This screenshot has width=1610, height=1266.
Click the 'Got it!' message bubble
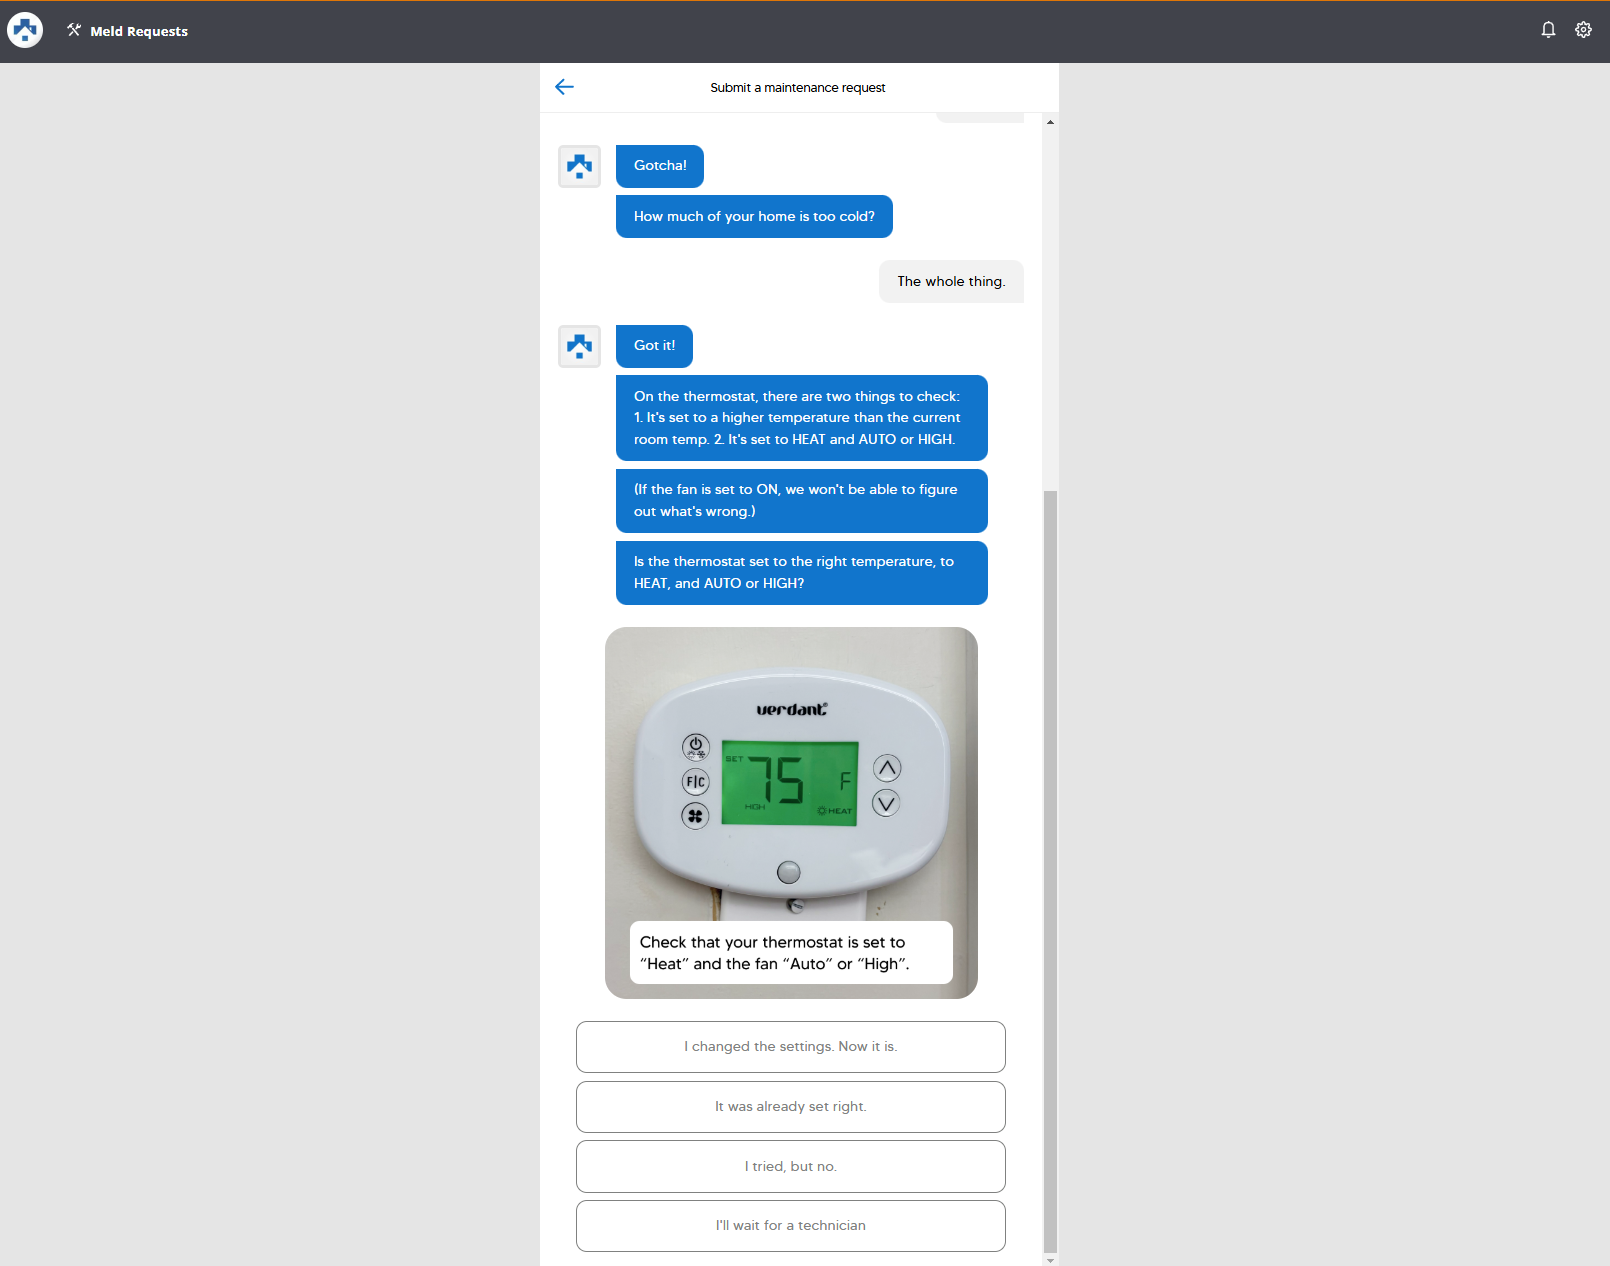click(654, 346)
